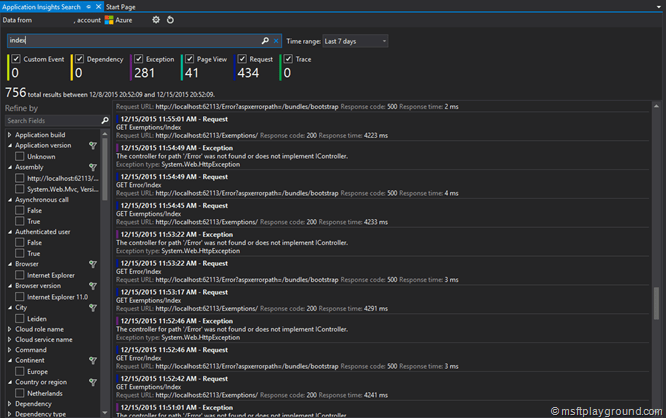Clear the search query with X icon
Screen dimensions: 666x418
(x=276, y=41)
